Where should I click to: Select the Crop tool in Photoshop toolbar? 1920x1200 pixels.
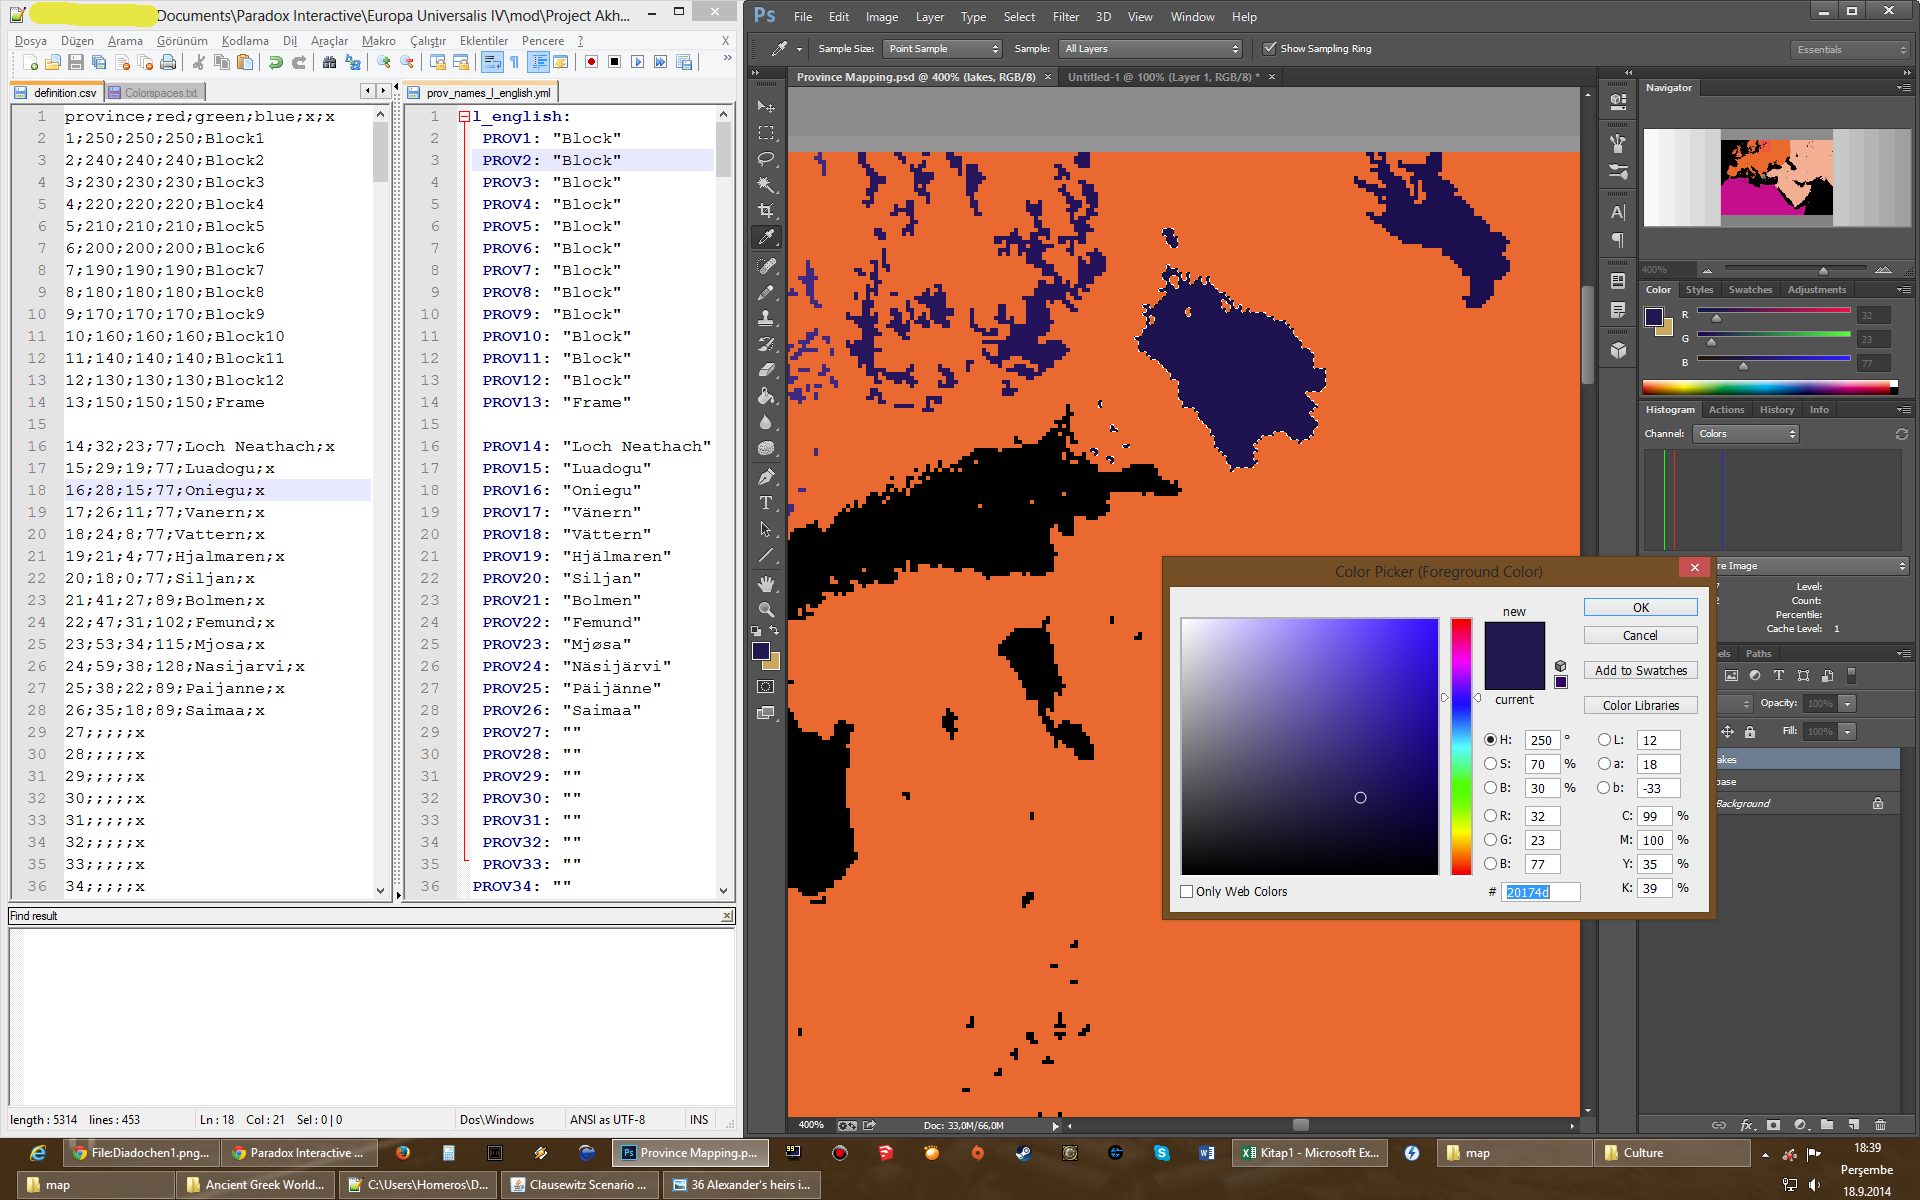point(766,211)
